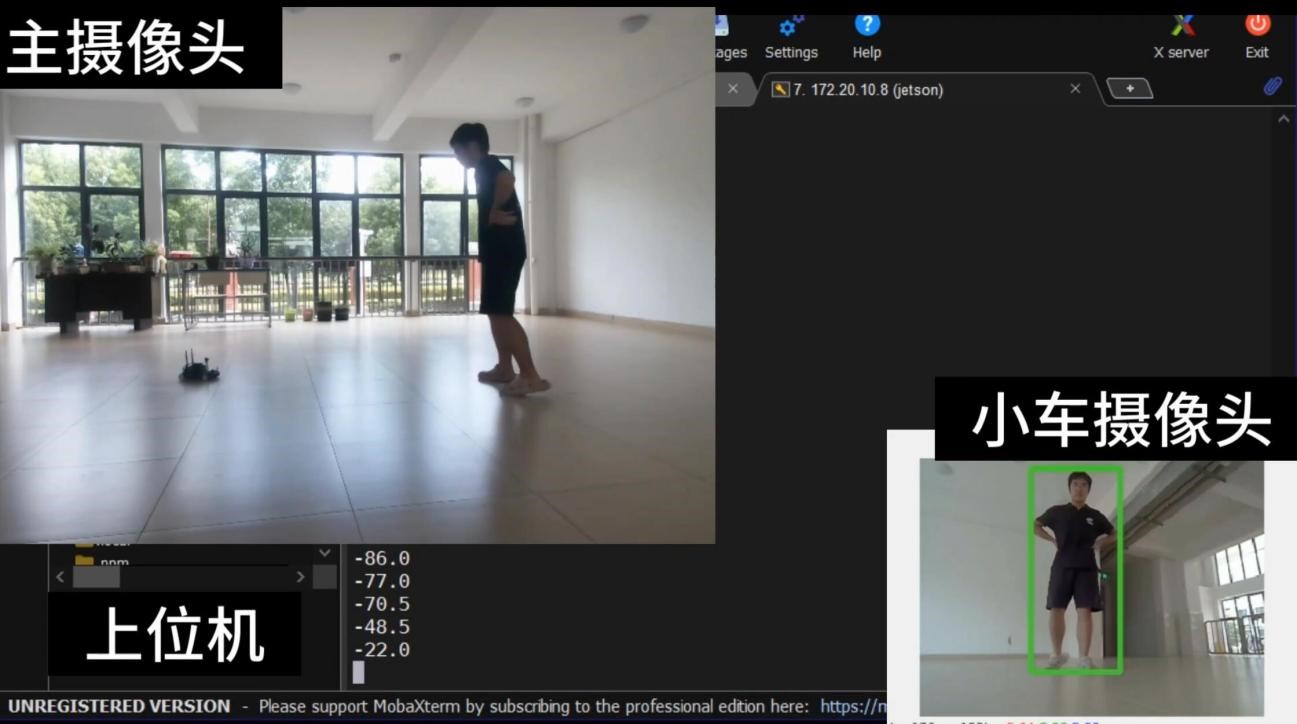The width and height of the screenshot is (1297, 724).
Task: Click the terminal cursor below -22.0
Action: [358, 673]
